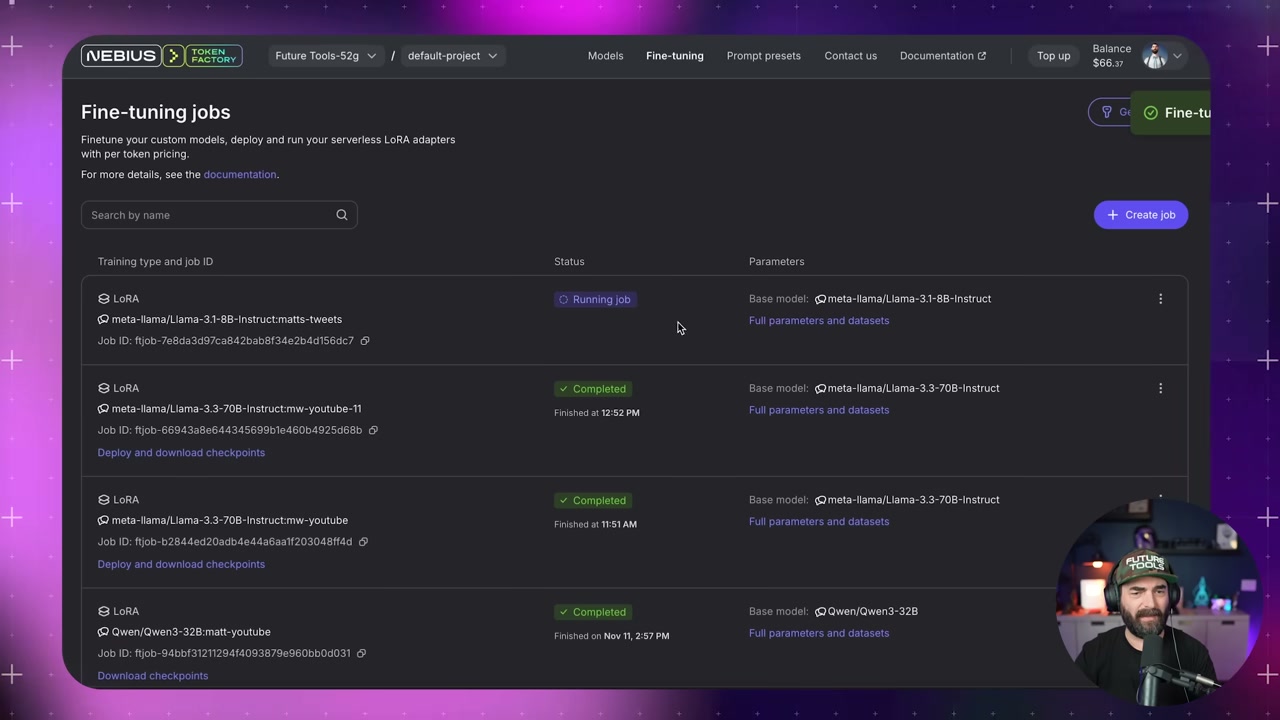Open the kebab menu for the mw-youtube-11 job
Screen dimensions: 1280x720
[1160, 388]
